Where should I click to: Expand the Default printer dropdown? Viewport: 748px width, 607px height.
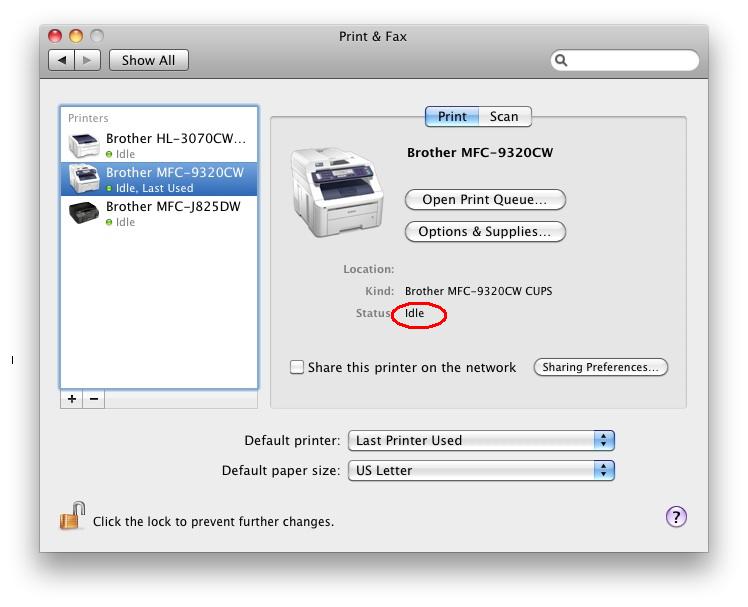[481, 440]
